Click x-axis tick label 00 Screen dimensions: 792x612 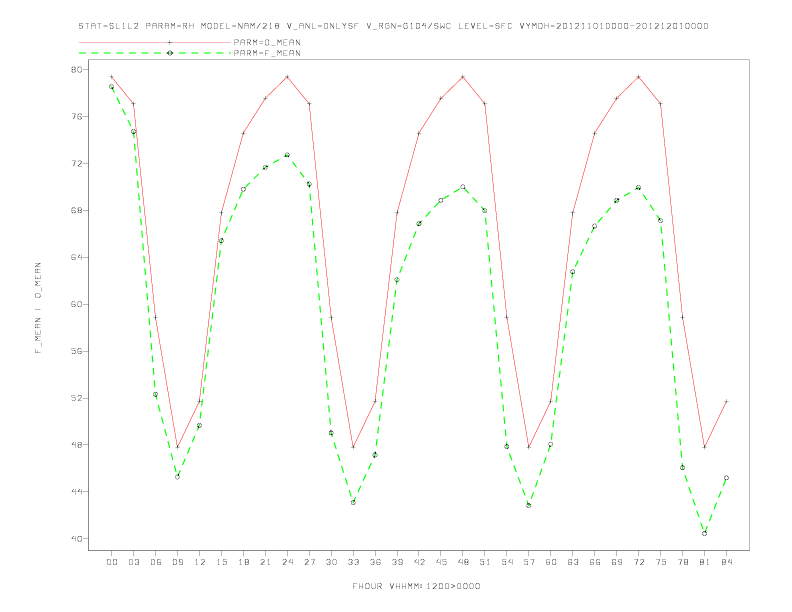pos(112,562)
